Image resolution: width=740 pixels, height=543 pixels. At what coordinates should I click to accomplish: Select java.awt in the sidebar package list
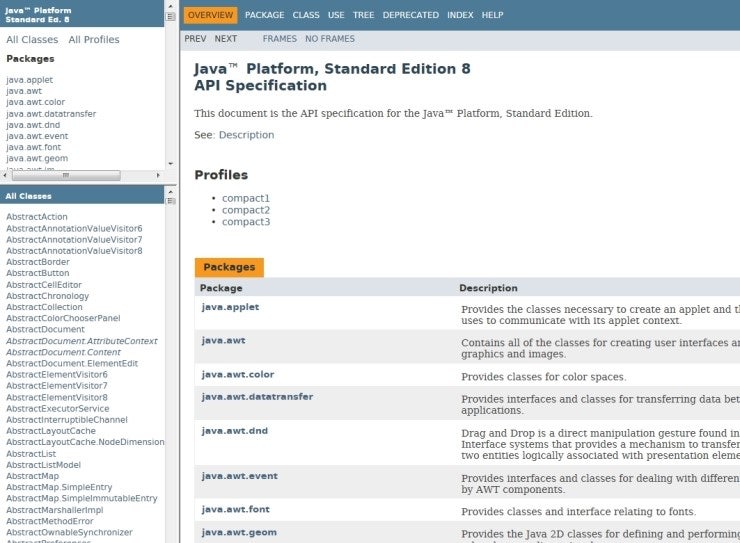tap(24, 91)
